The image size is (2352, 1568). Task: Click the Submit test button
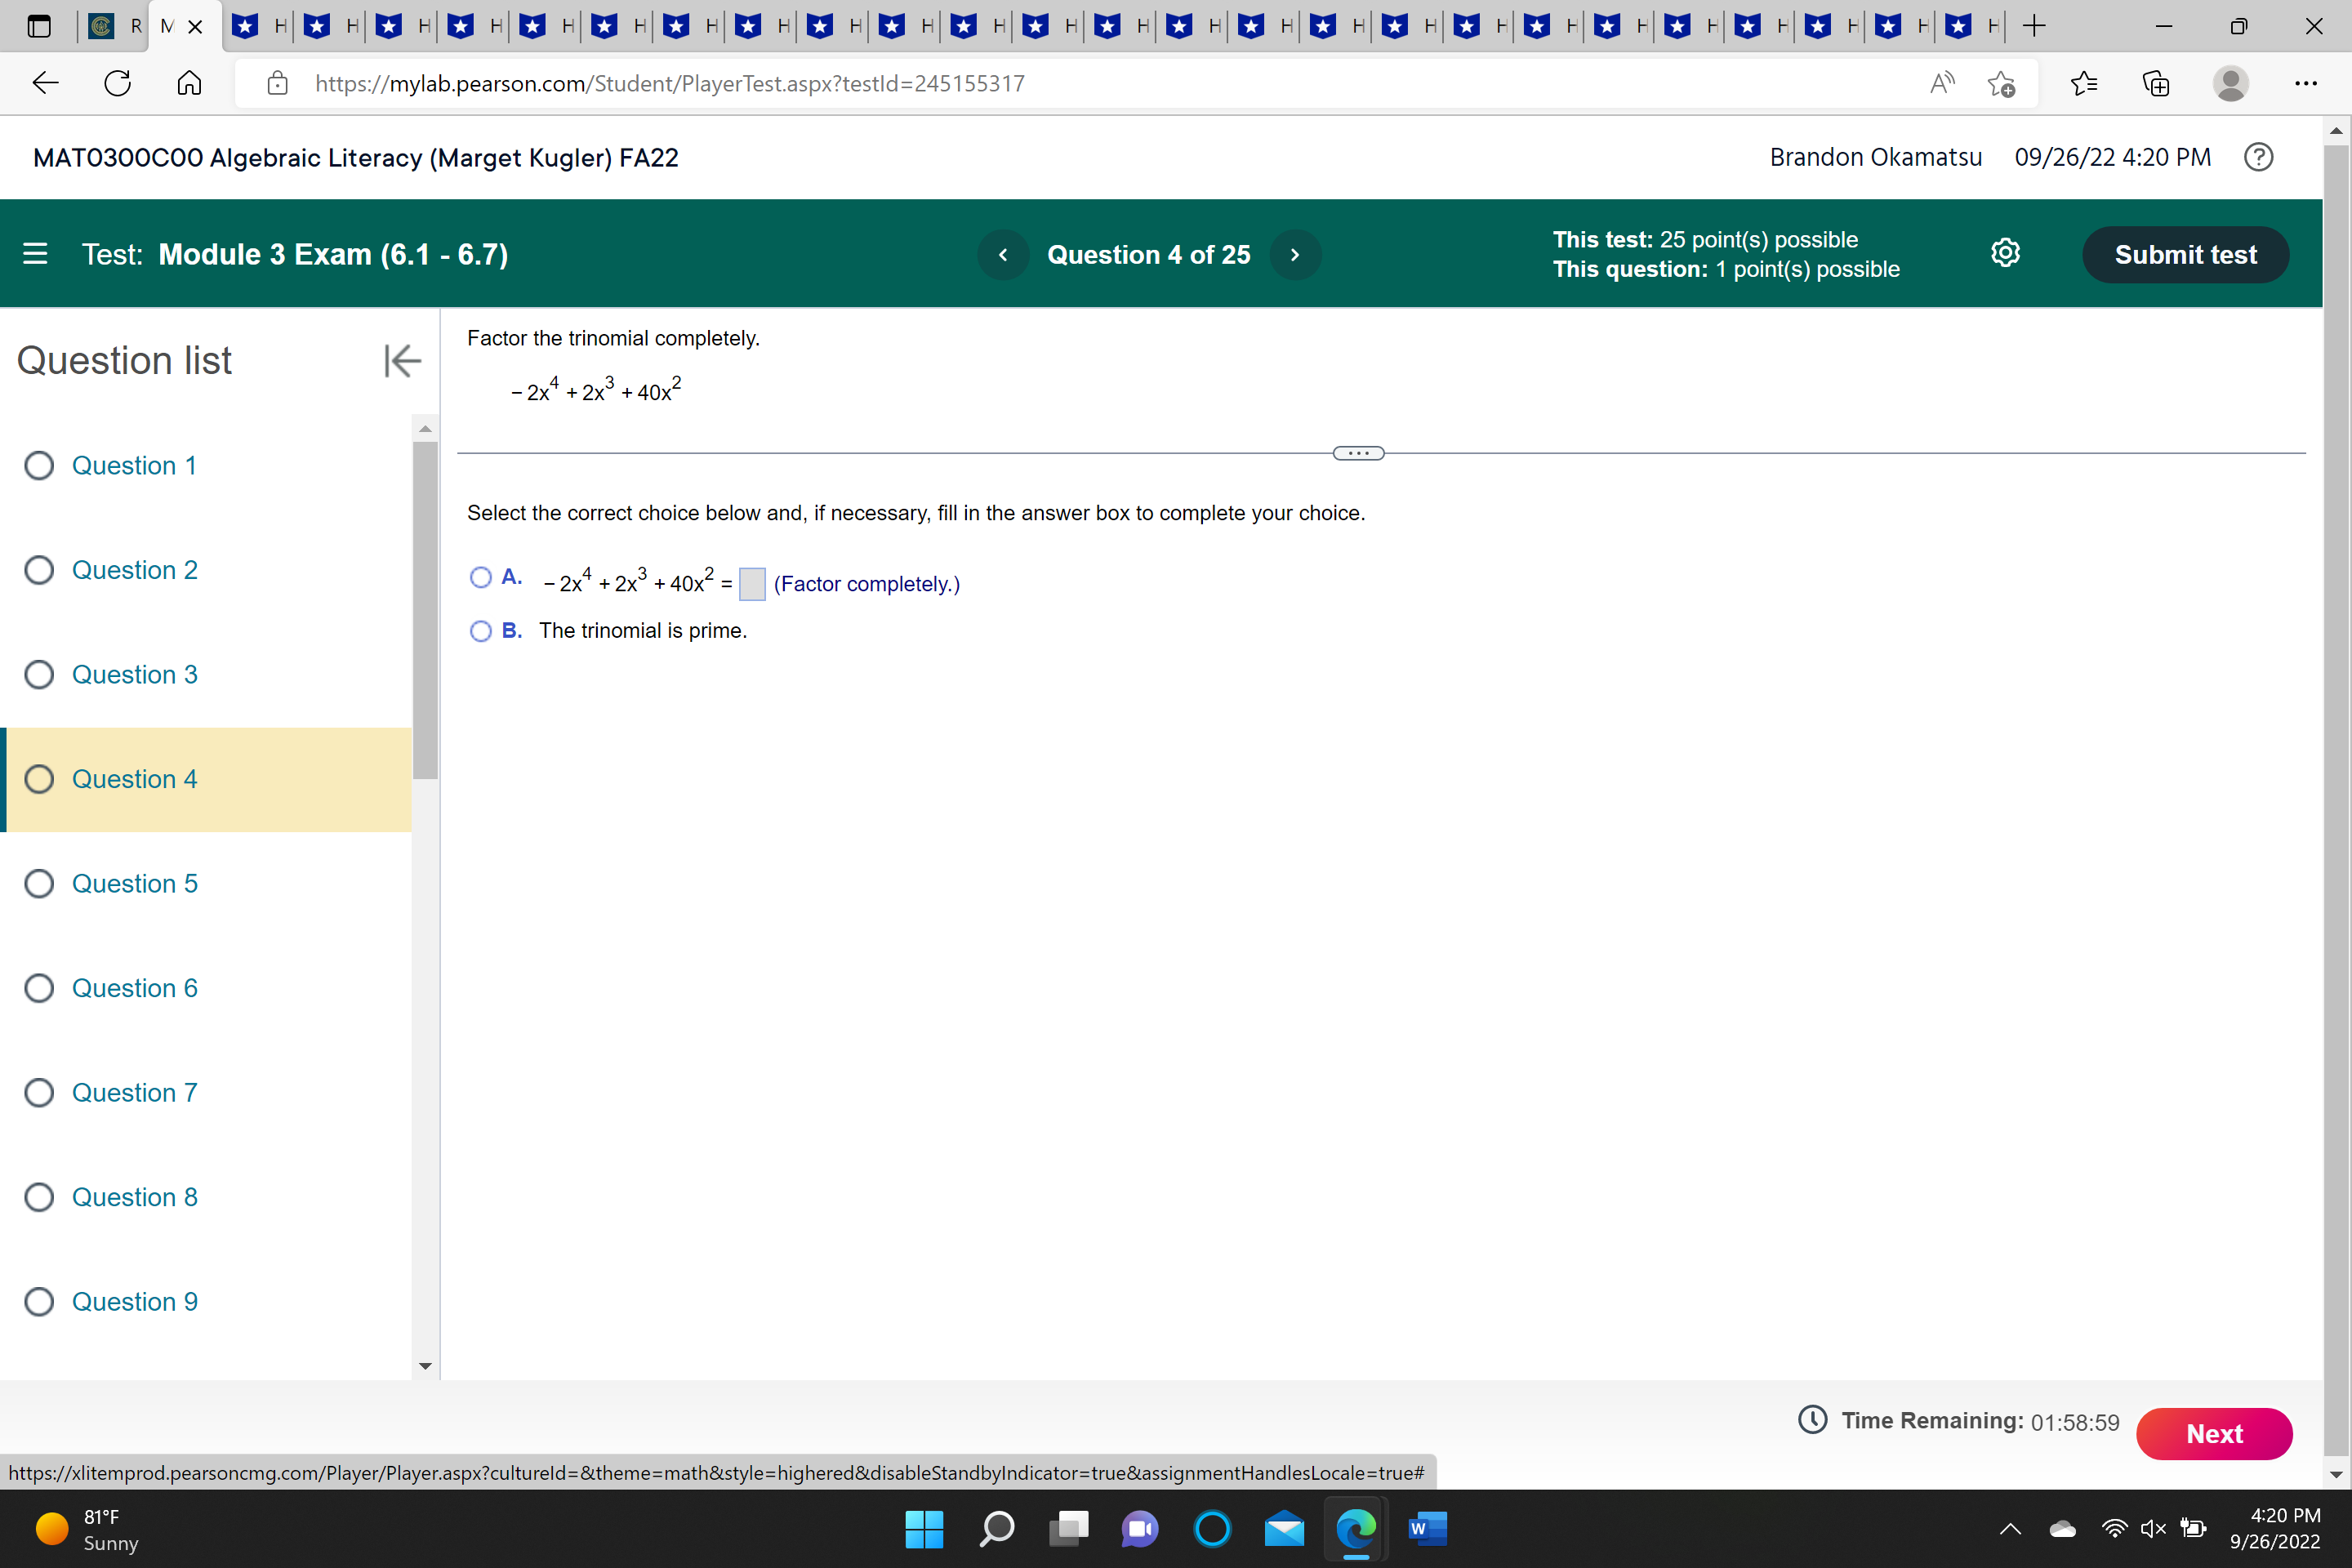[2185, 255]
